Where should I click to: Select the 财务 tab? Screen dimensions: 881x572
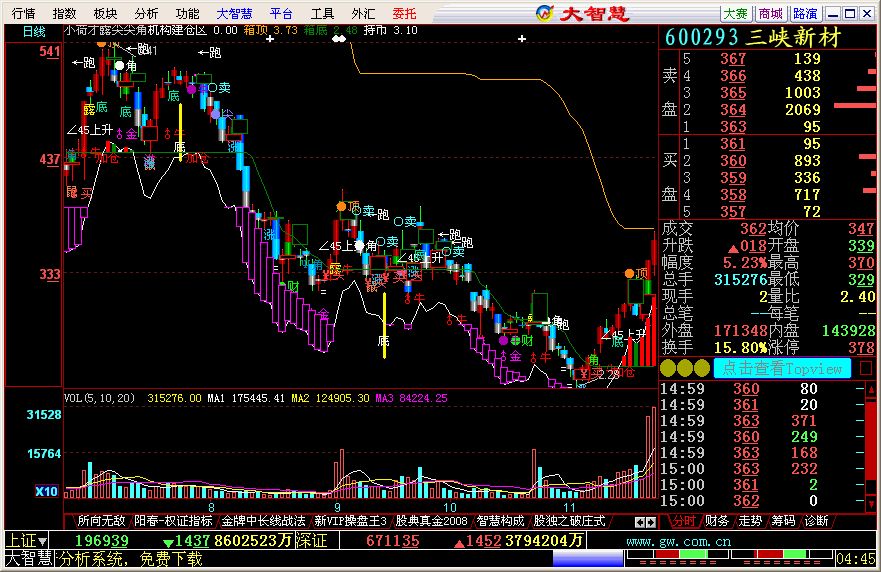pyautogui.click(x=716, y=521)
